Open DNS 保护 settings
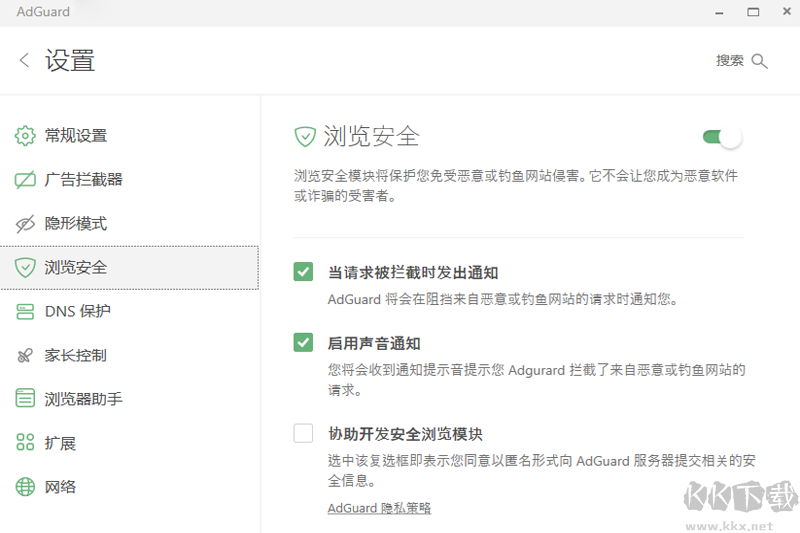Screen dimensions: 800x533 130,311
